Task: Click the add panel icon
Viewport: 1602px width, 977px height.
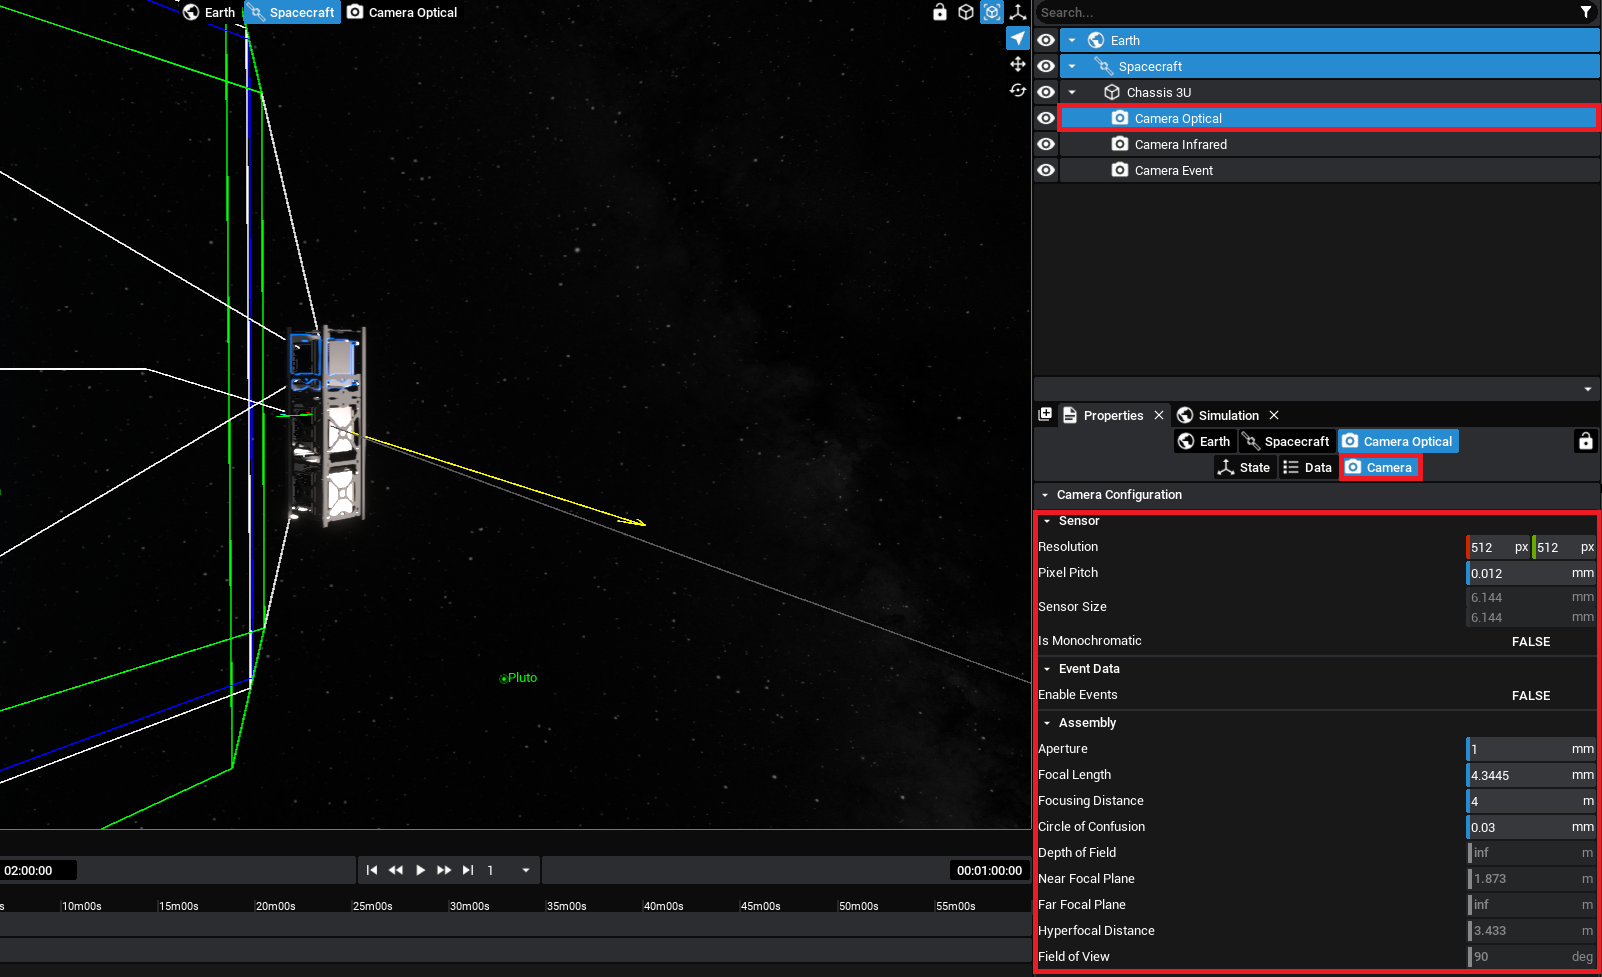Action: coord(1045,414)
